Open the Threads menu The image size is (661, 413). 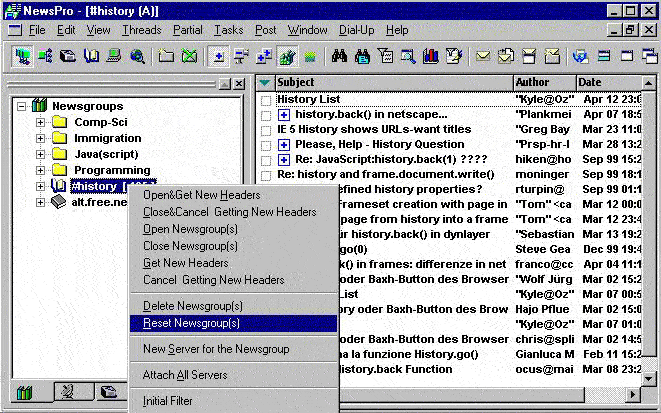tap(142, 30)
